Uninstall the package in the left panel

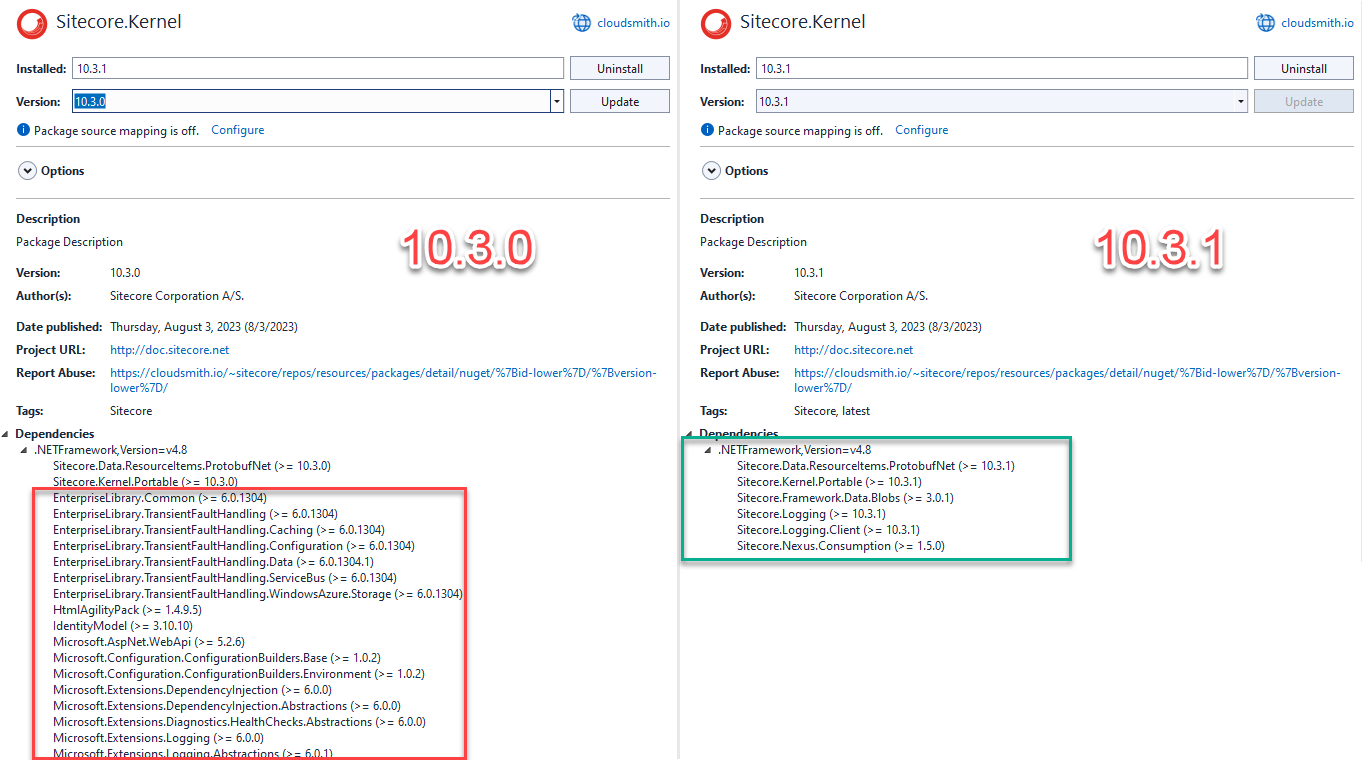620,69
